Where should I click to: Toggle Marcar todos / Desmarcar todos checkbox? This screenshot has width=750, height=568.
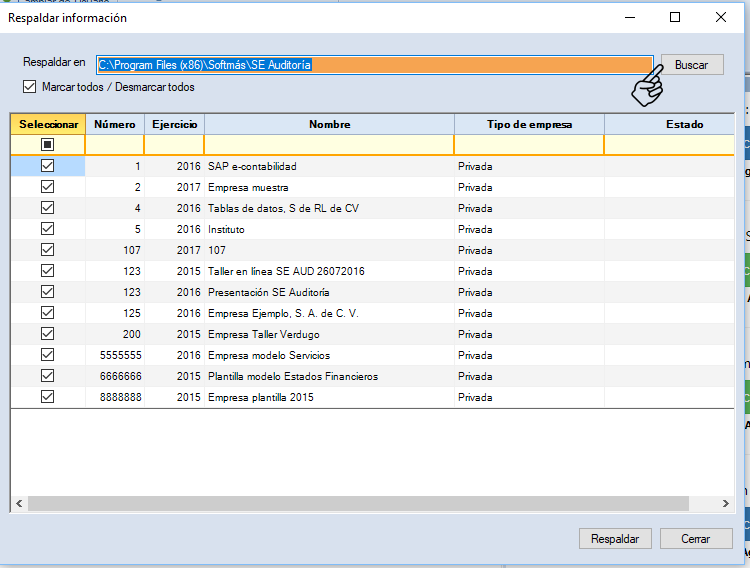pyautogui.click(x=29, y=87)
